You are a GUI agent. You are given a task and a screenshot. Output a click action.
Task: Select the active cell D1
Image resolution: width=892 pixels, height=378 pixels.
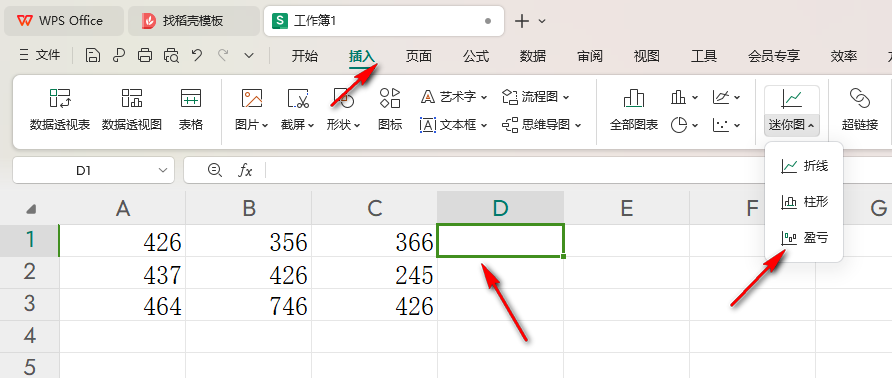pyautogui.click(x=501, y=241)
